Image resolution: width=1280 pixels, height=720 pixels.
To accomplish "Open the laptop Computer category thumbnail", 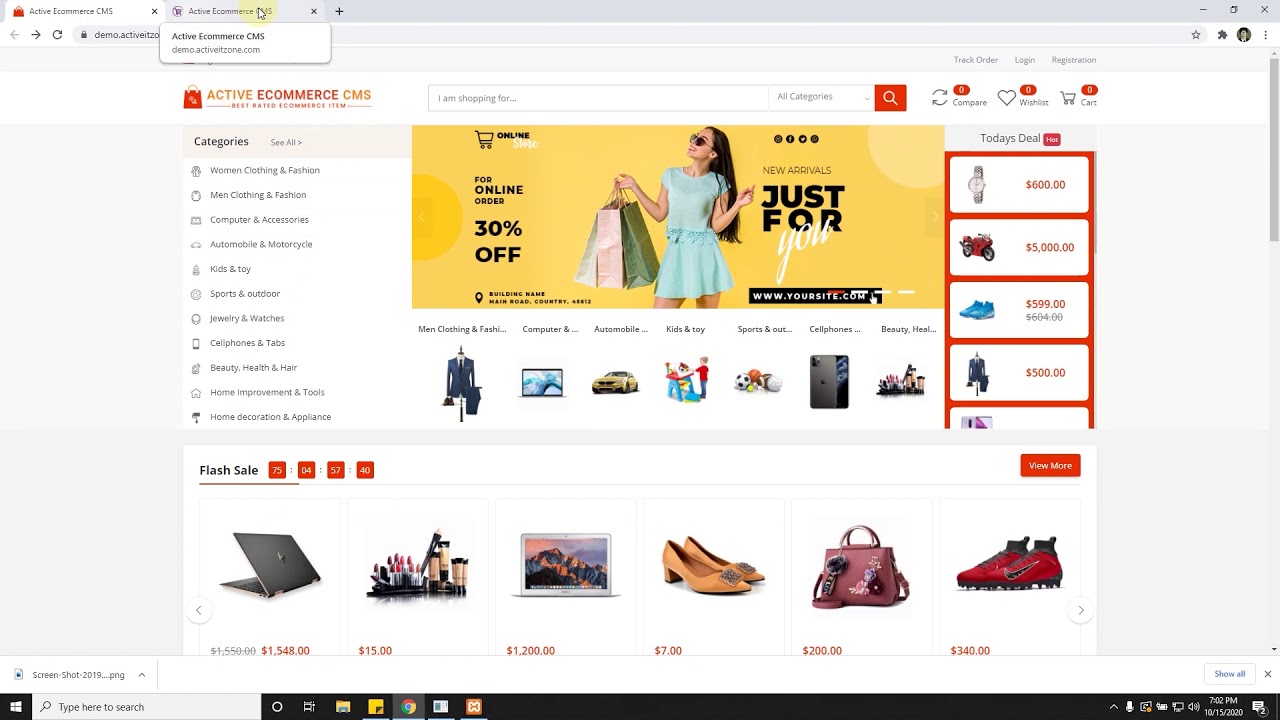I will point(542,382).
